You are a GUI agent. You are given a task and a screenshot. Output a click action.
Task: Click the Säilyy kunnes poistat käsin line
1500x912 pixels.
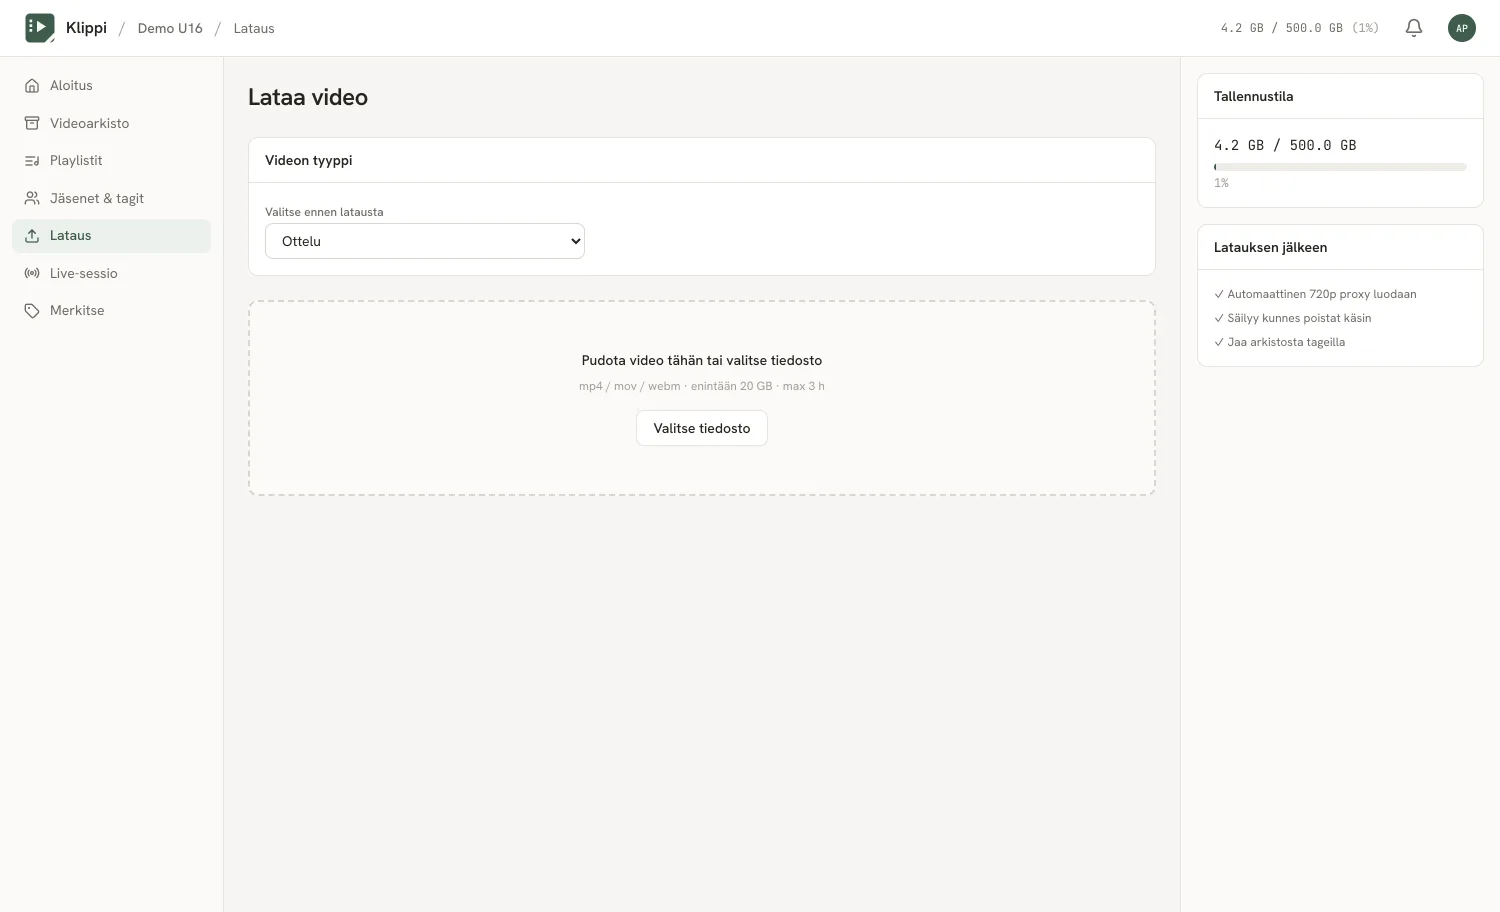[x=1293, y=318]
